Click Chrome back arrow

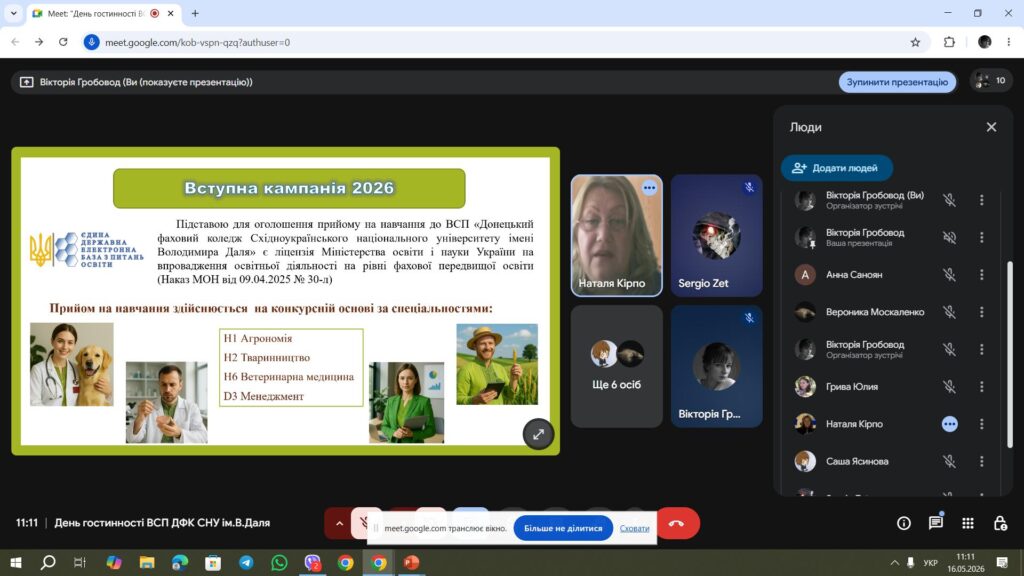(16, 42)
